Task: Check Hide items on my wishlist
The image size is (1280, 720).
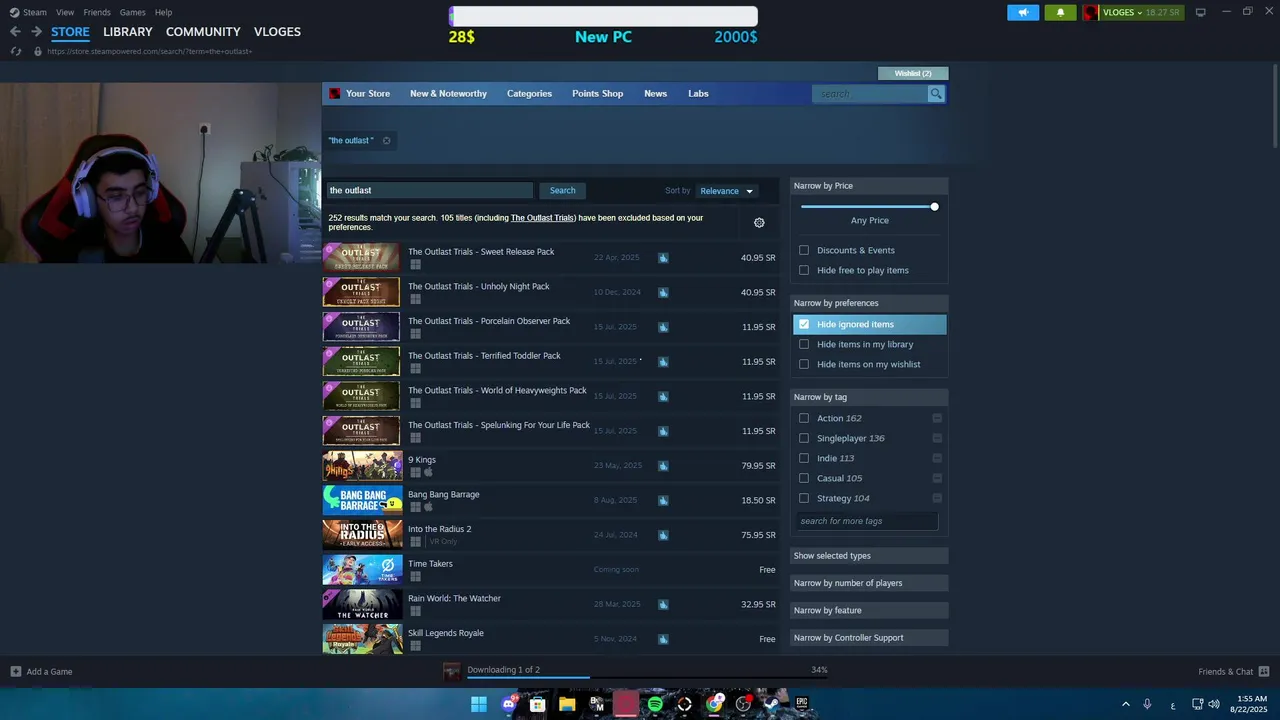Action: 804,364
